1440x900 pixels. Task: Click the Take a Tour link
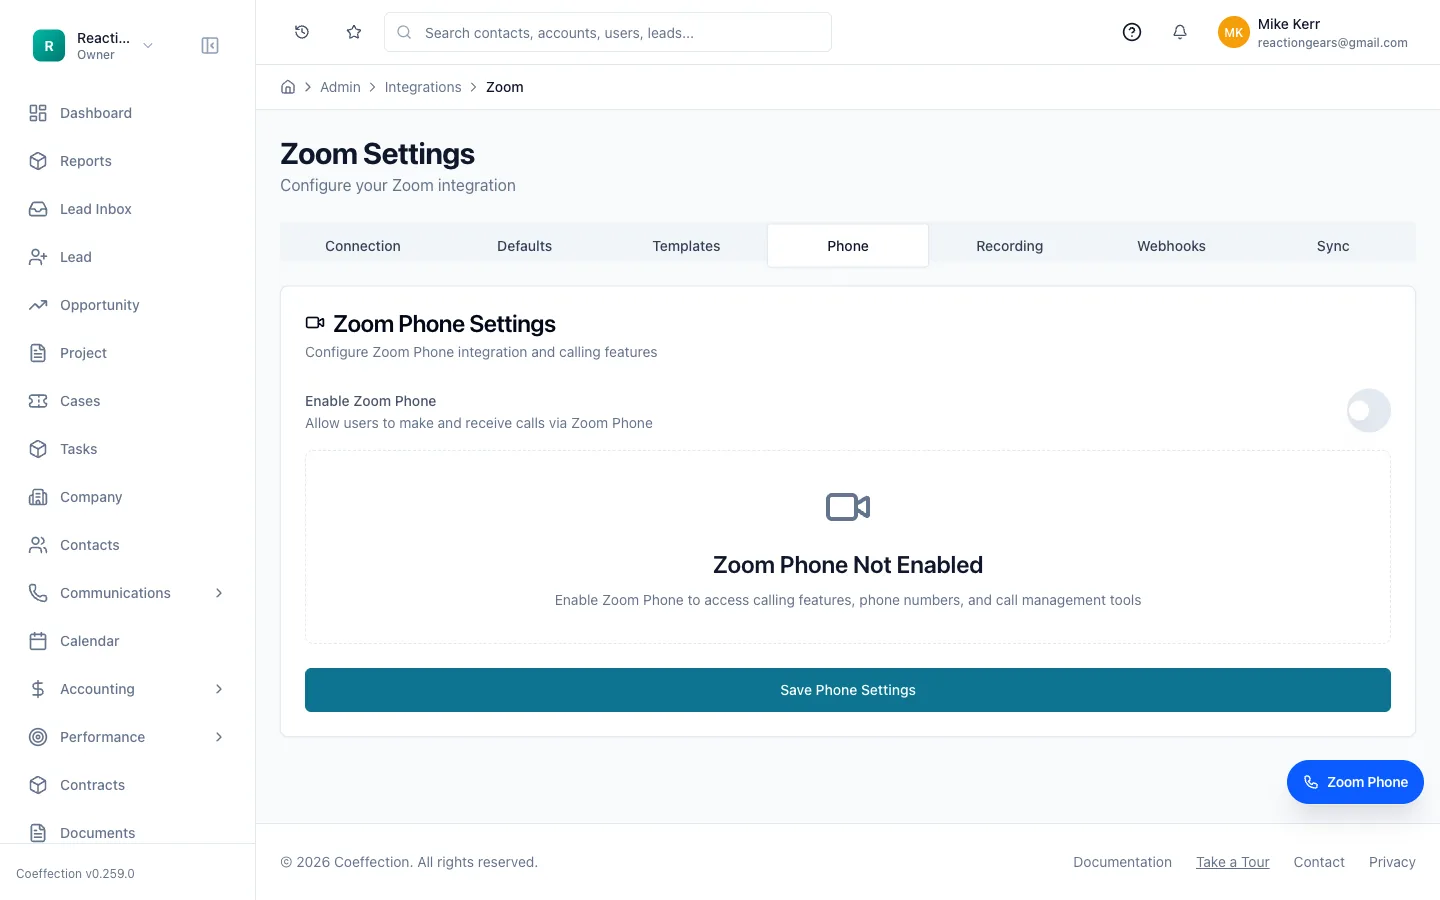point(1233,862)
